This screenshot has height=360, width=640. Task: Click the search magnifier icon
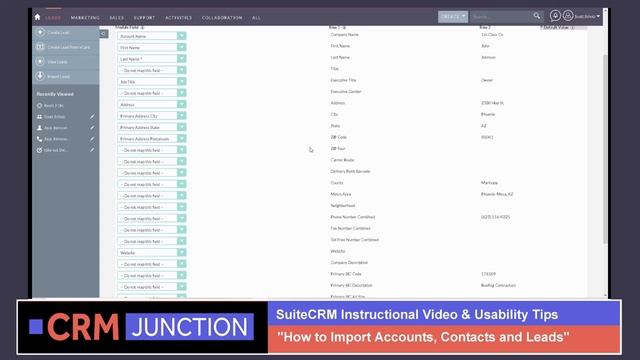pyautogui.click(x=537, y=16)
